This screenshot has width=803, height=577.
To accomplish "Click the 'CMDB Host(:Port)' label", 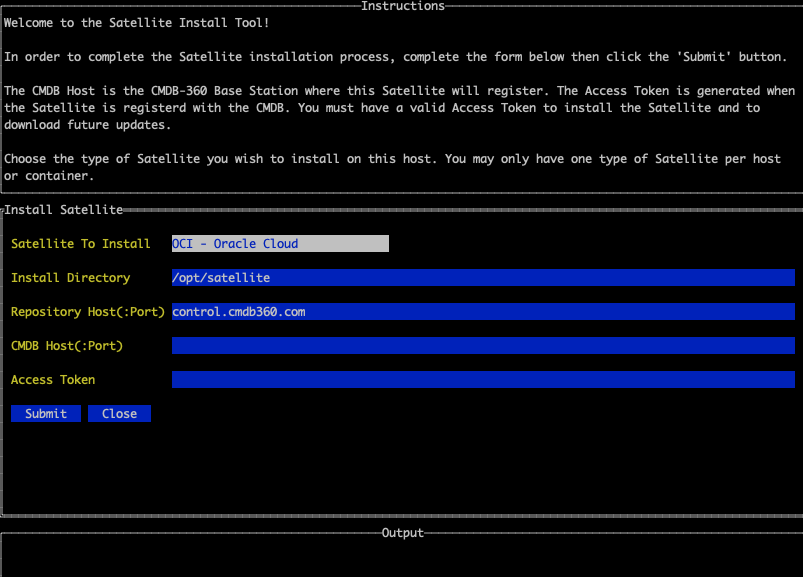I will point(67,346).
